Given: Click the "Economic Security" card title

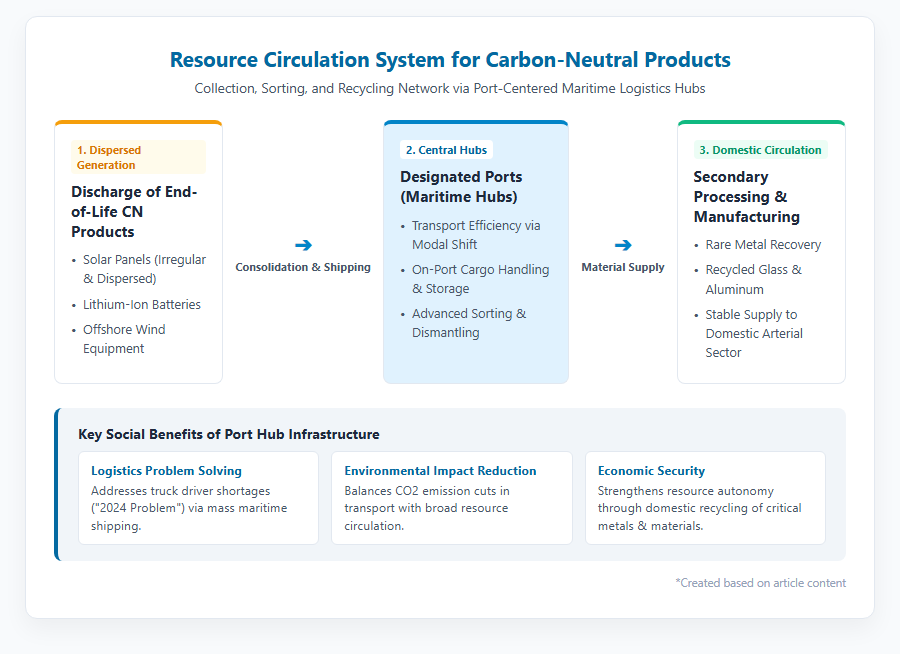Looking at the screenshot, I should point(651,471).
